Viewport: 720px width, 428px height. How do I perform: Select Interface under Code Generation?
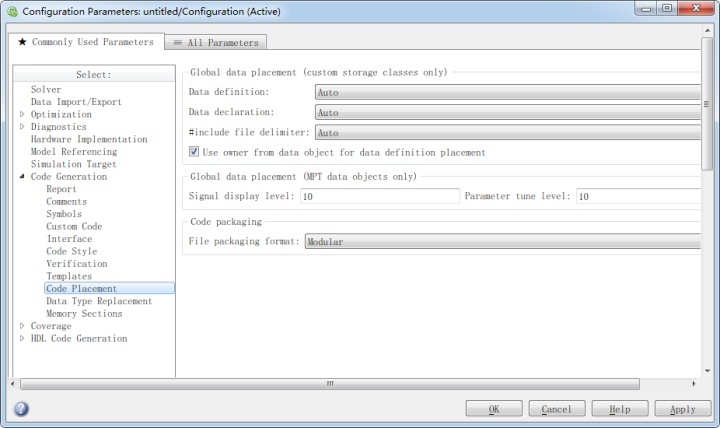pyautogui.click(x=69, y=238)
